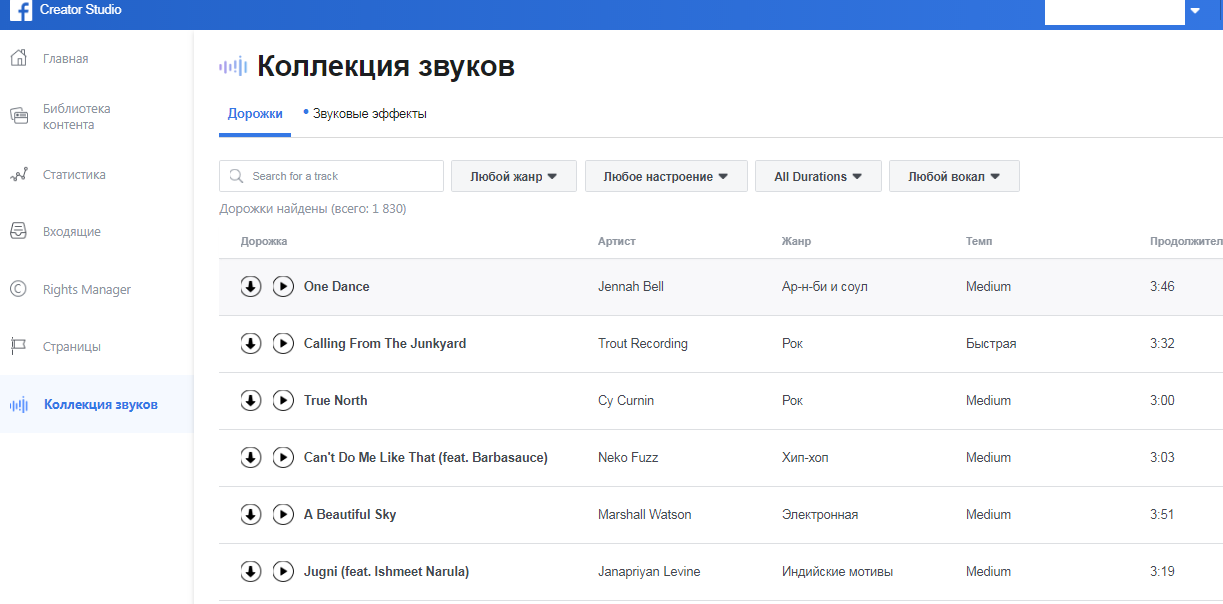
Task: Click genre Индийские мотивы
Action: pos(838,571)
